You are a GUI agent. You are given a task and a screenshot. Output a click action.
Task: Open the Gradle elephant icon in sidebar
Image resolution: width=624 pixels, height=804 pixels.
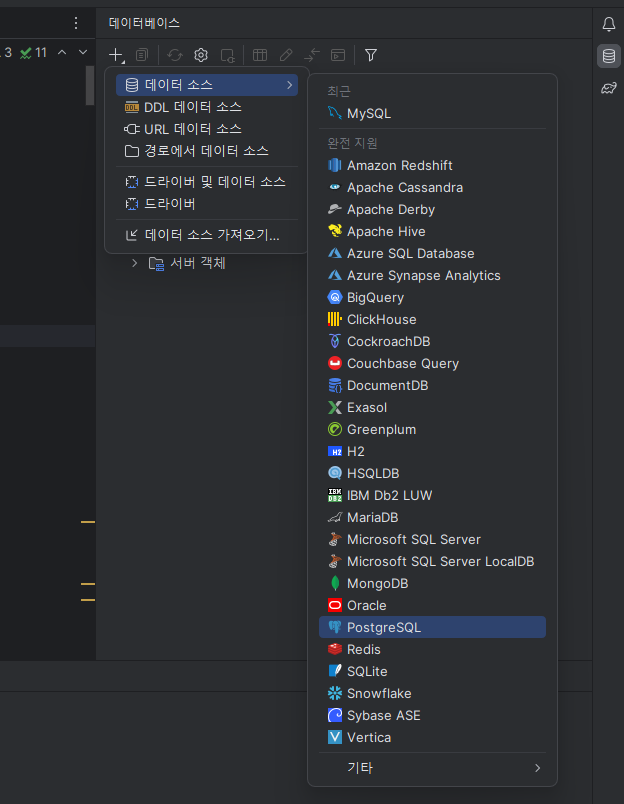[x=609, y=88]
